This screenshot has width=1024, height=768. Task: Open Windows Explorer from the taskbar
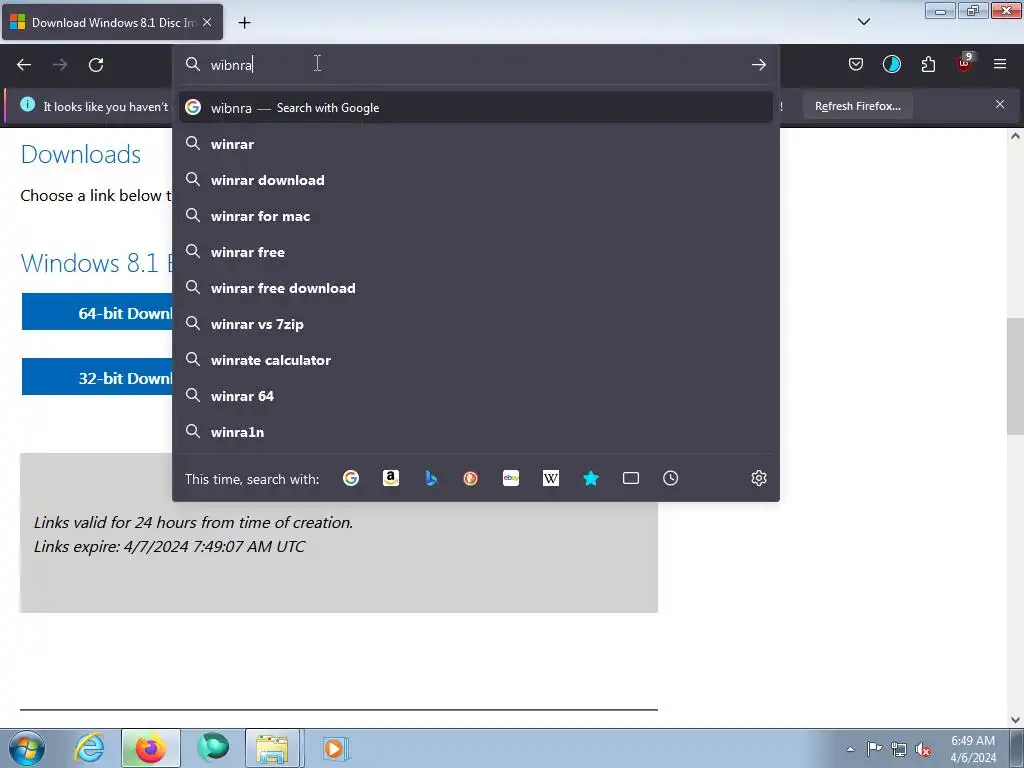272,748
